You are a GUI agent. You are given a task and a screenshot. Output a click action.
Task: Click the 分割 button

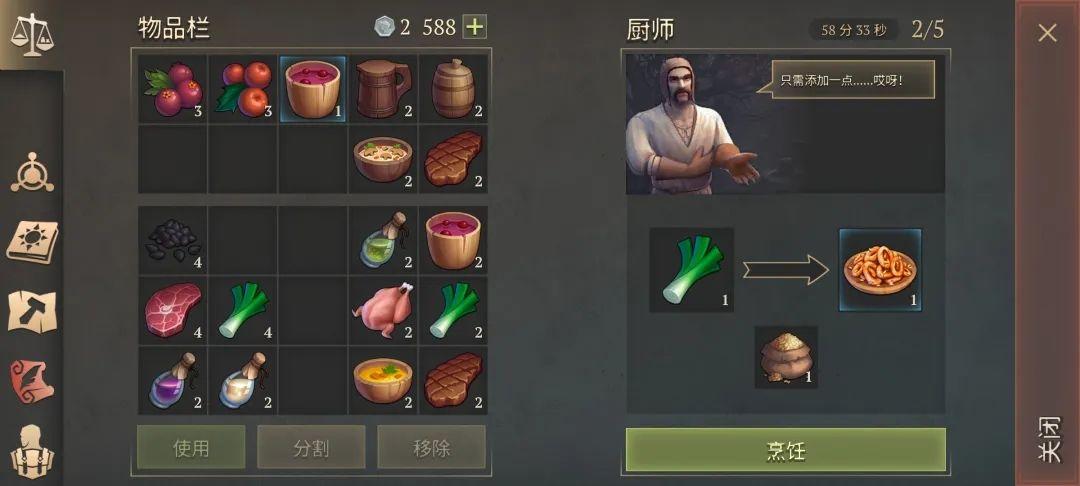click(311, 447)
